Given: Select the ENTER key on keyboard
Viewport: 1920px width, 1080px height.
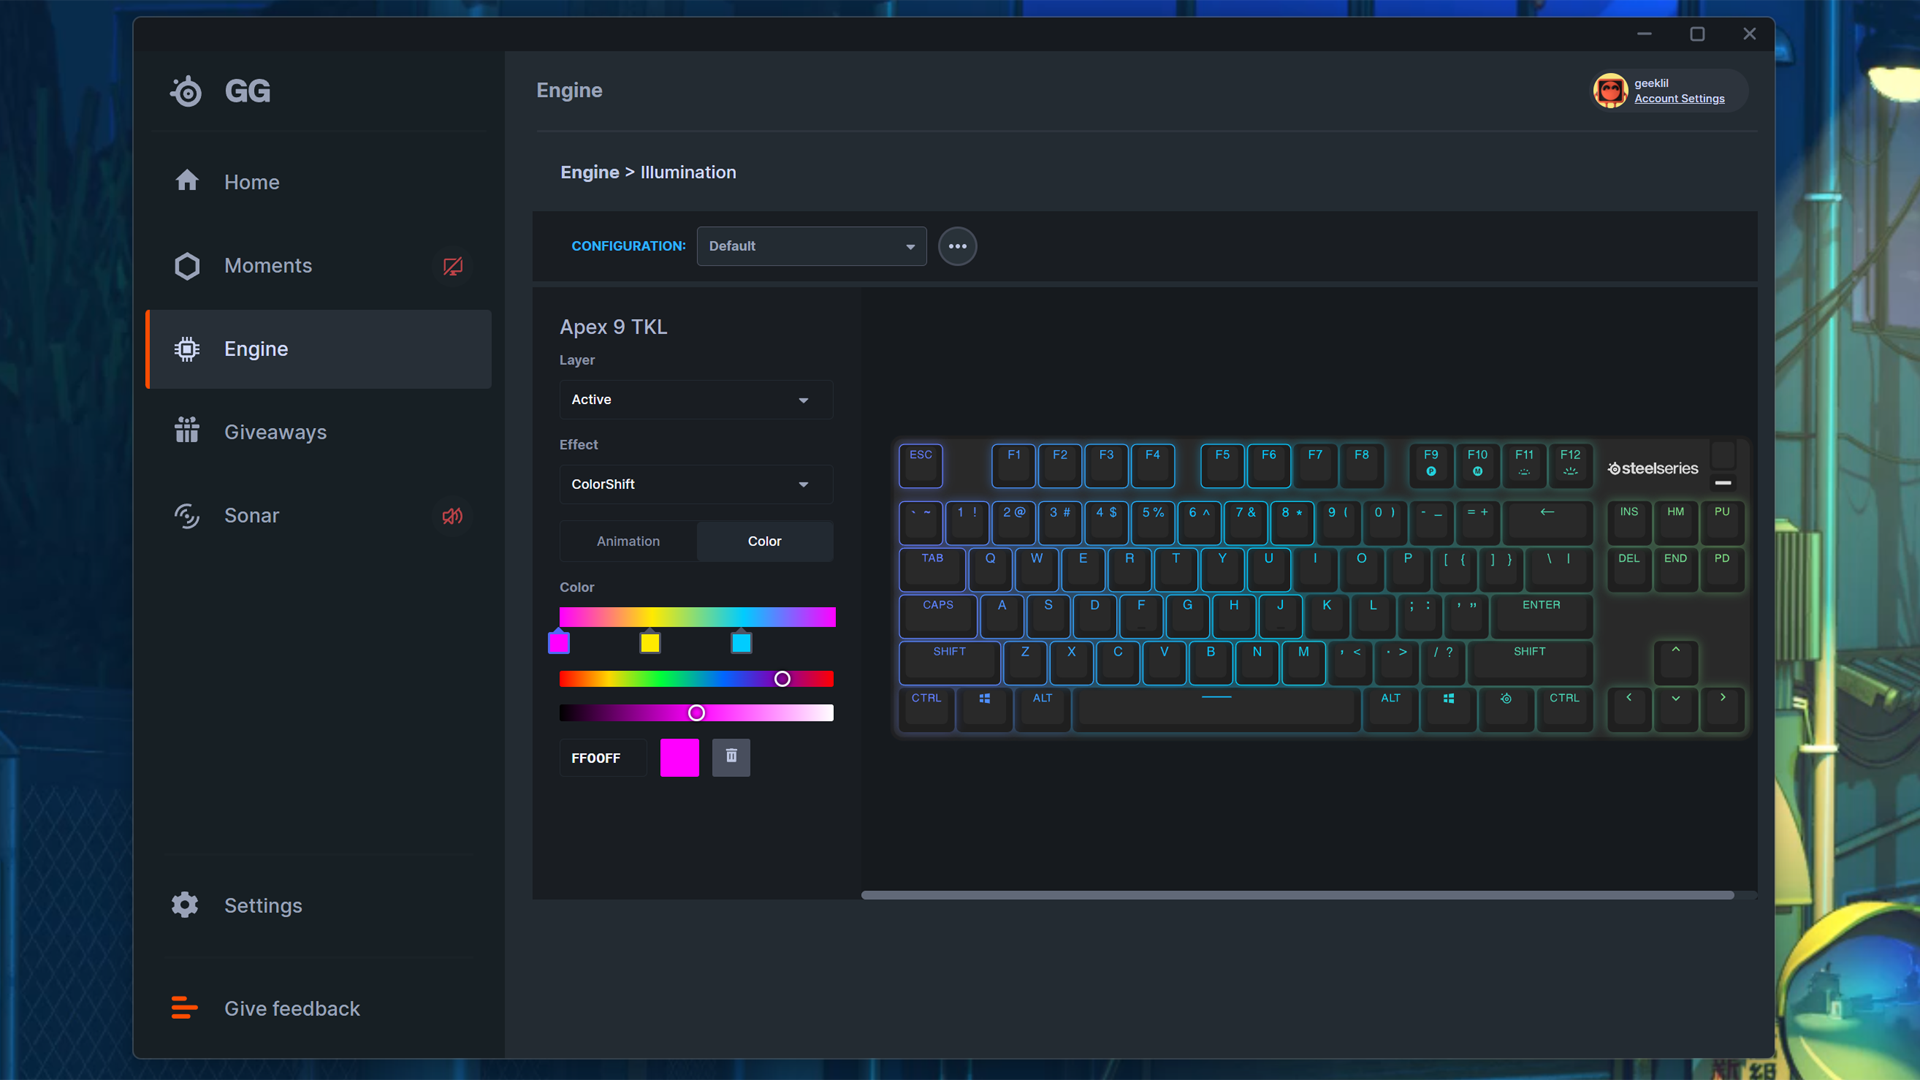Looking at the screenshot, I should point(1541,616).
